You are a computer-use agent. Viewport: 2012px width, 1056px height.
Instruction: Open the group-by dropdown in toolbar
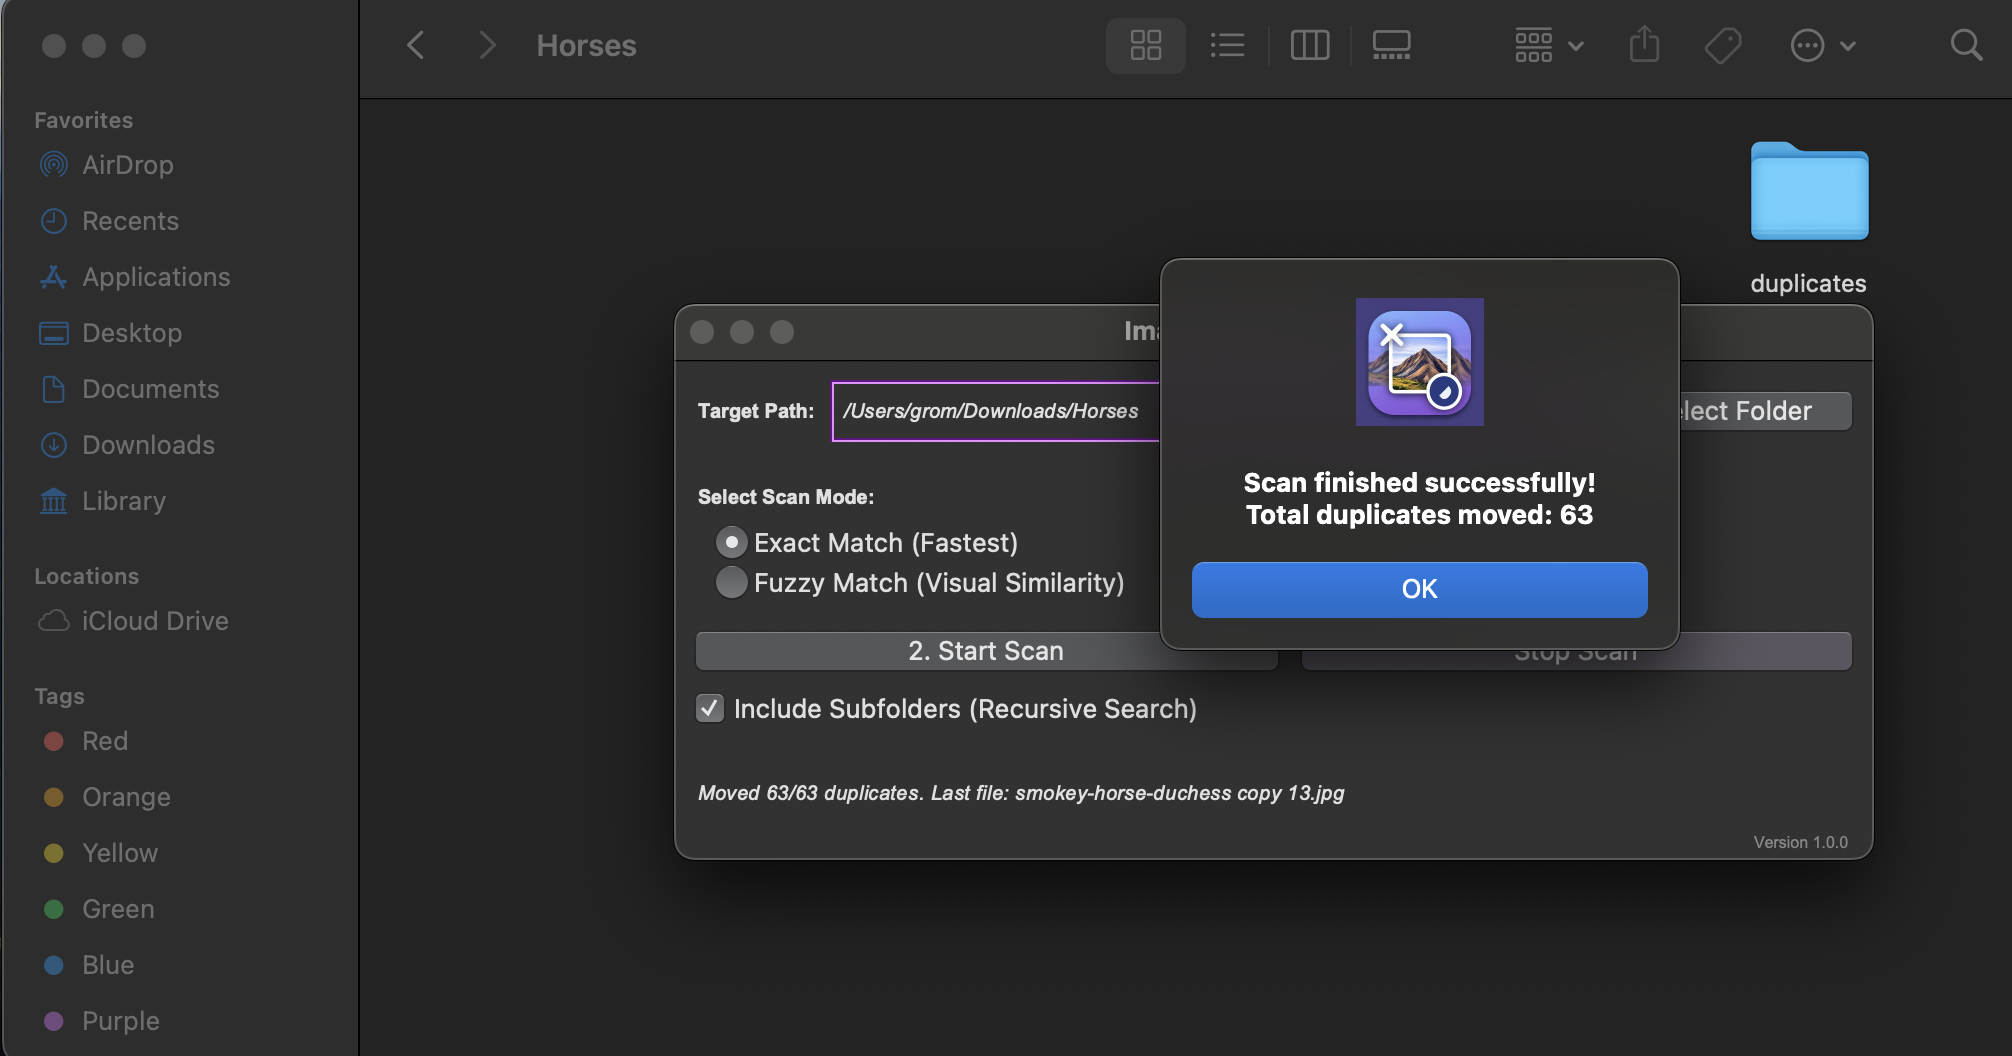[1548, 45]
